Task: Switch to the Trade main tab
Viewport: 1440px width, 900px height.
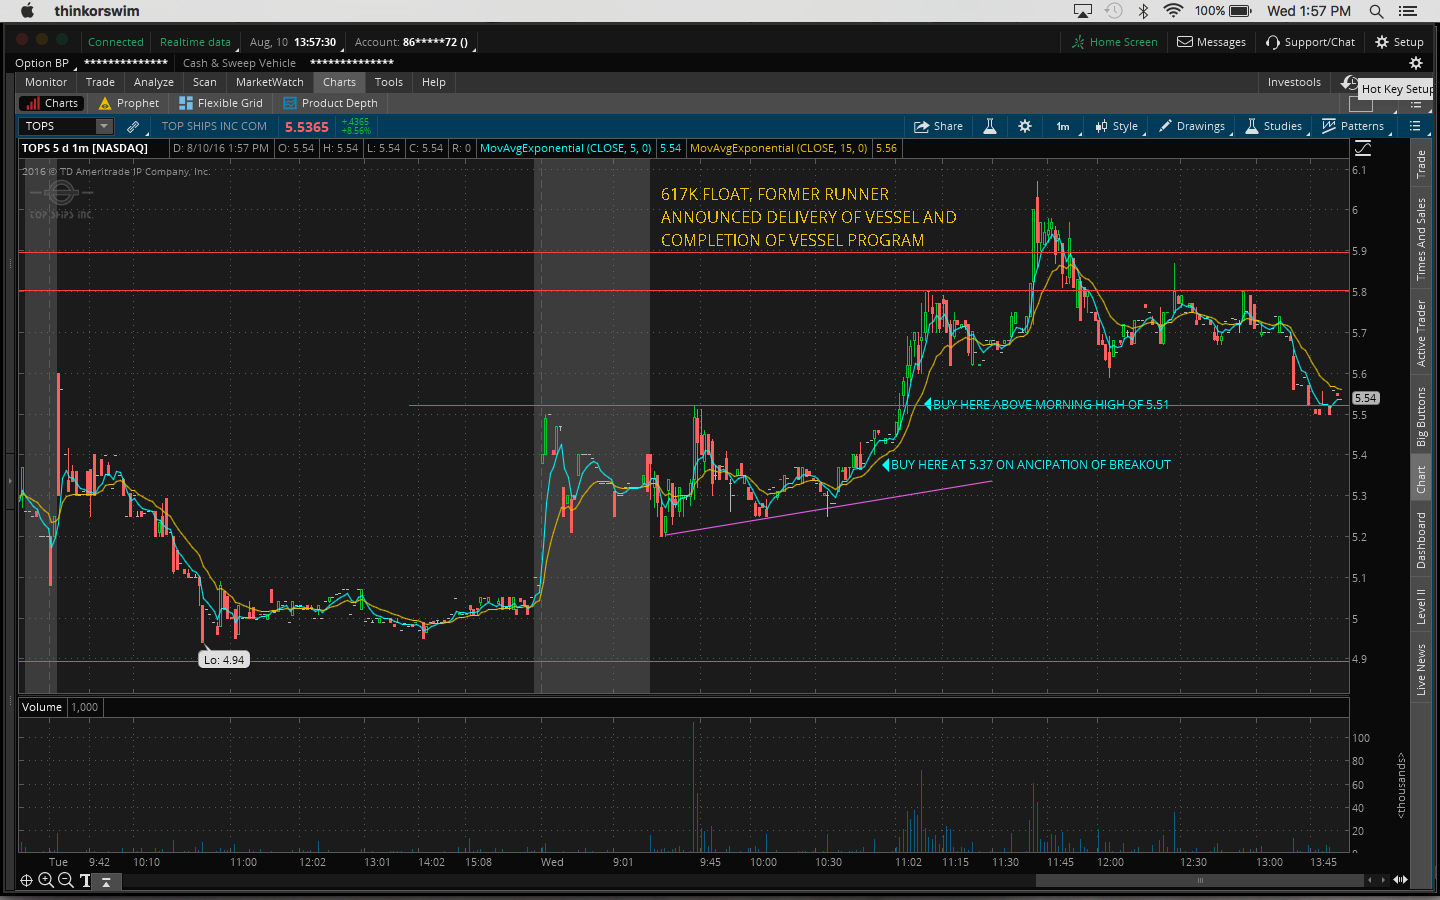Action: click(x=100, y=82)
